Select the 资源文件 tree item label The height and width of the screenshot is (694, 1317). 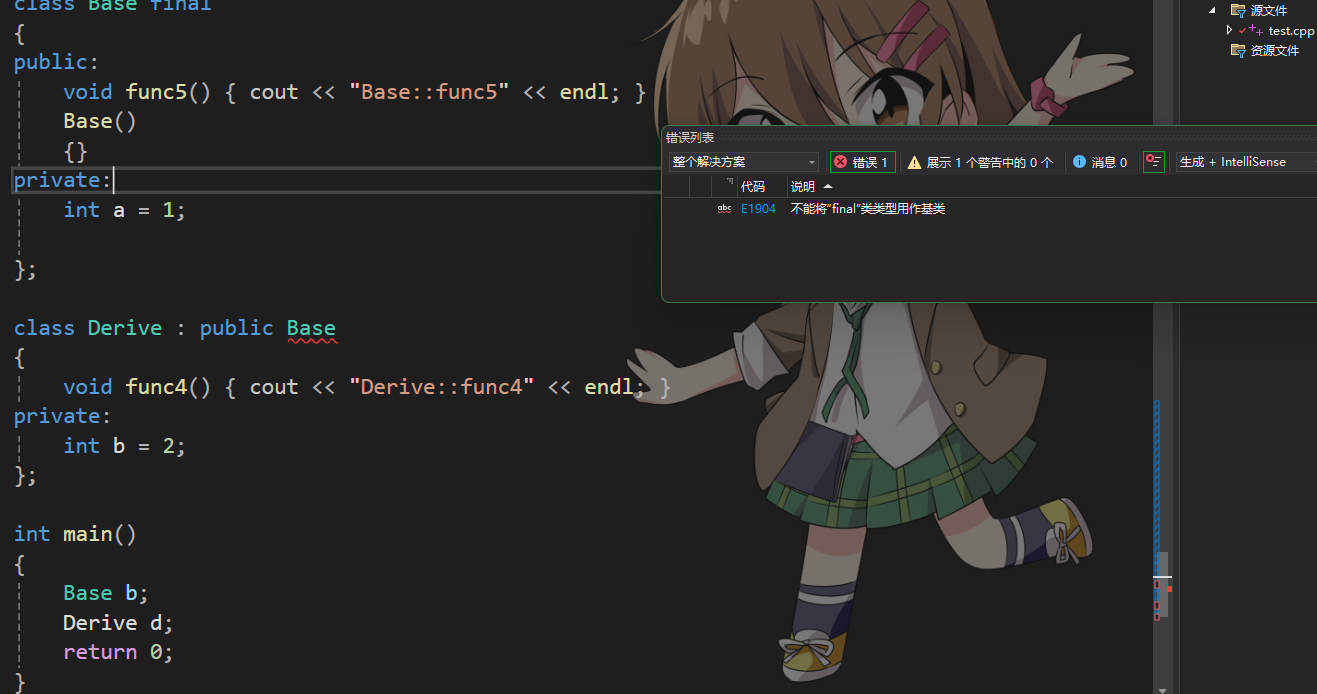(1275, 50)
